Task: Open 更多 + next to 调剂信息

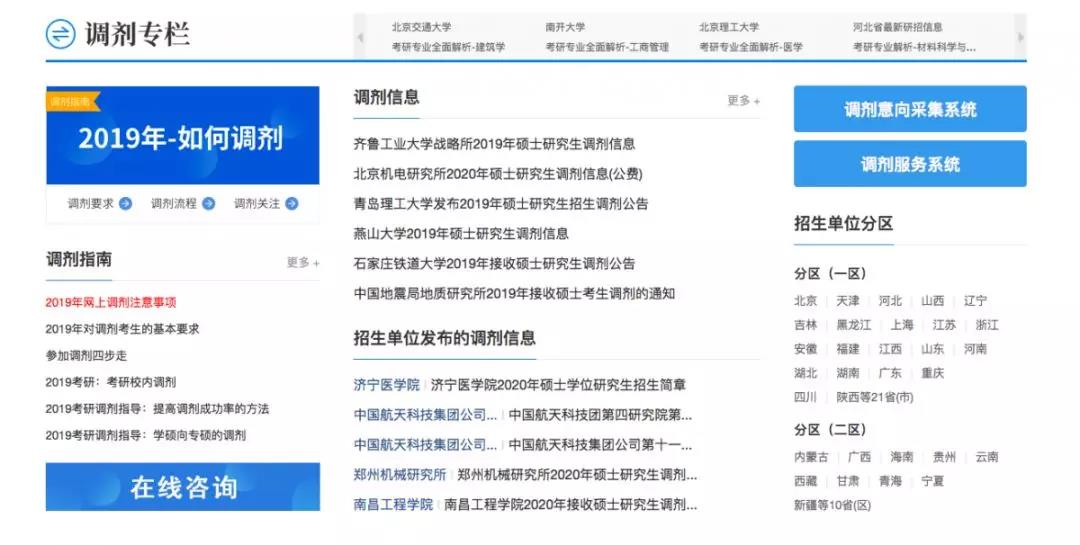Action: [744, 101]
